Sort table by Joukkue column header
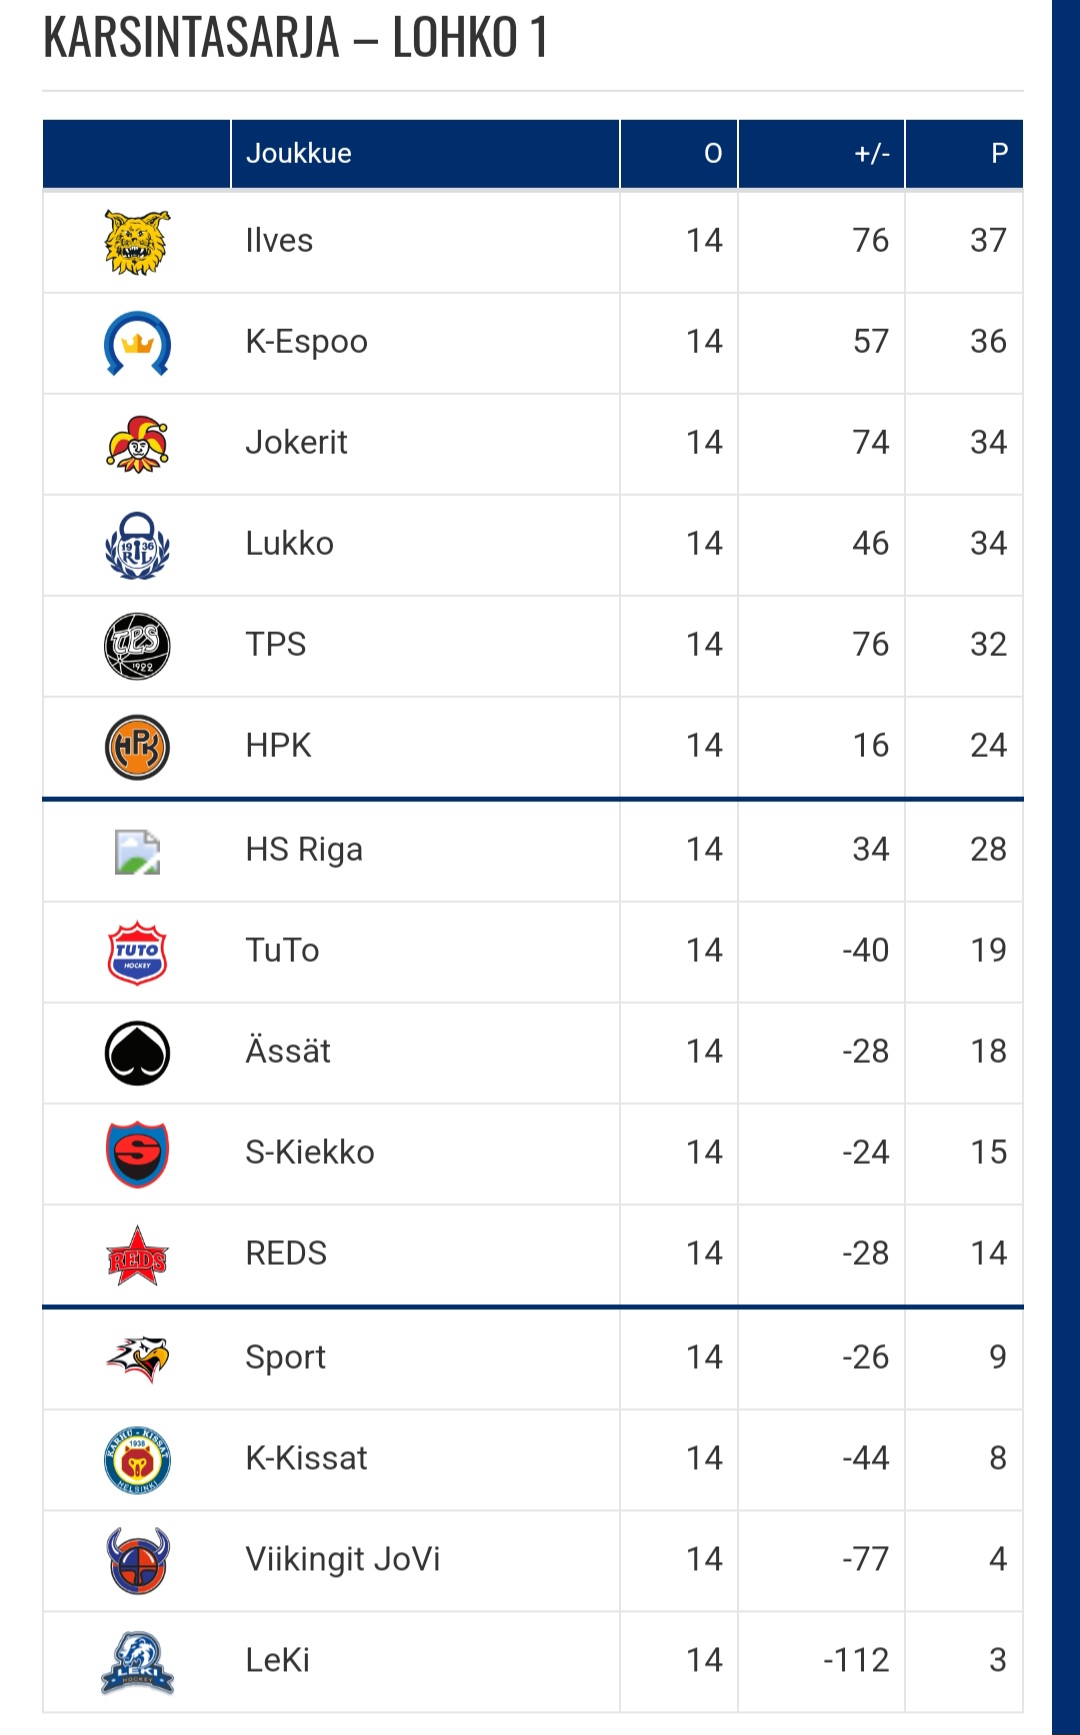The width and height of the screenshot is (1080, 1735). click(299, 153)
